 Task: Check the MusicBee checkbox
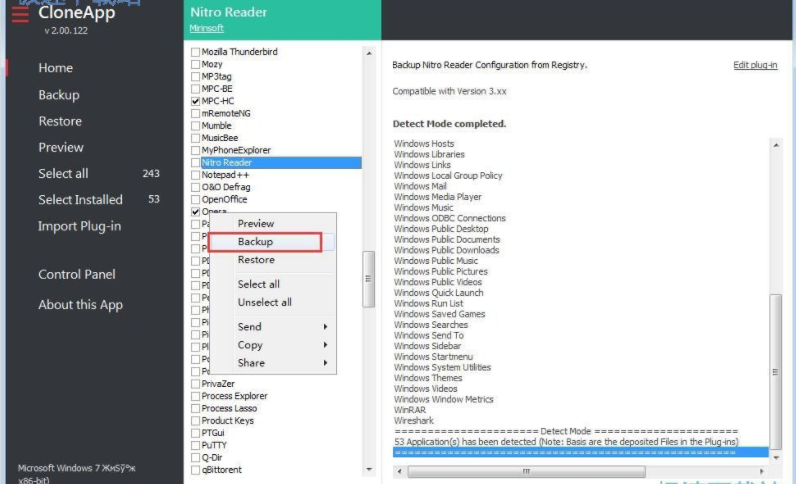(195, 138)
